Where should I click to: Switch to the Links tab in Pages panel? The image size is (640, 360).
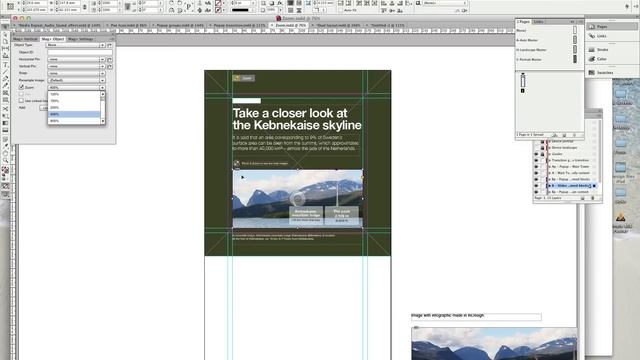538,22
